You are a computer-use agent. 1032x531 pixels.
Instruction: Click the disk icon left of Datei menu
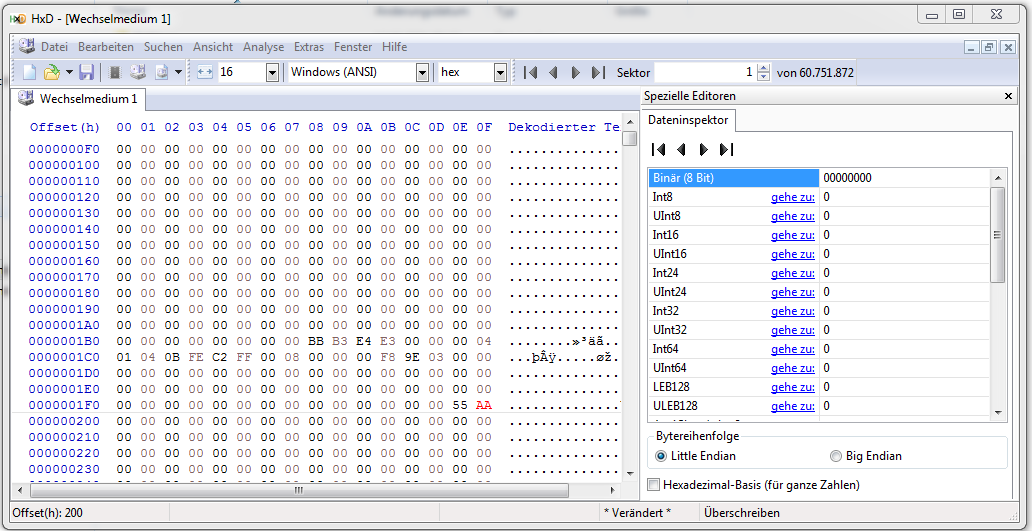[26, 46]
